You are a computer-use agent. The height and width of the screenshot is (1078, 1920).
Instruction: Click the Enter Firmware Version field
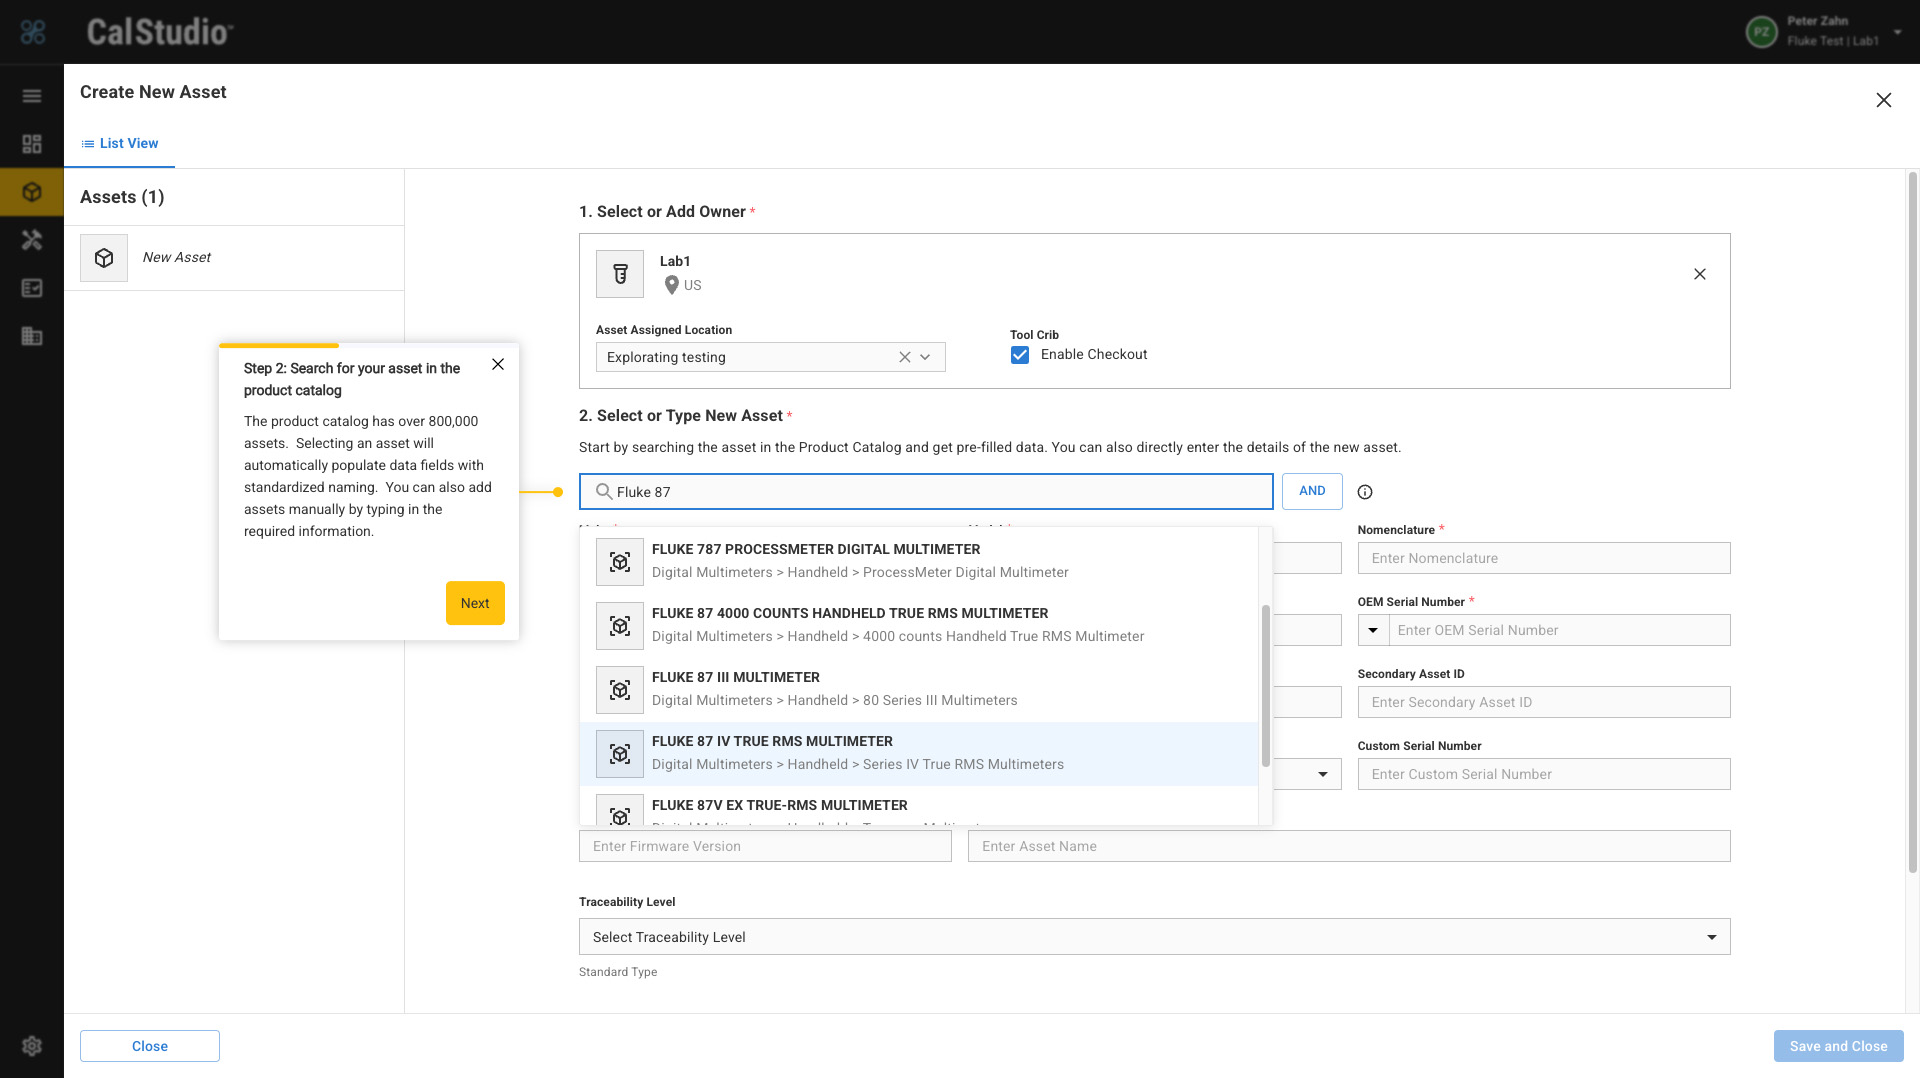tap(765, 846)
